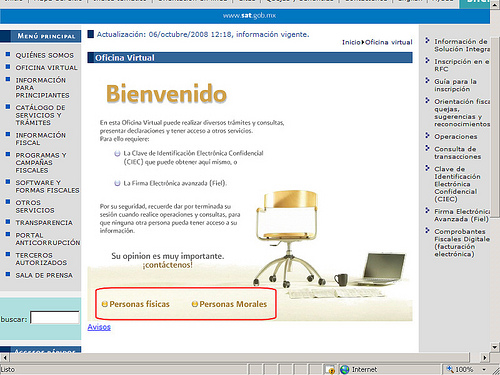Image resolution: width=500 pixels, height=375 pixels.
Task: Open Comprobantes Fiscales Digitales link
Action: point(462,243)
